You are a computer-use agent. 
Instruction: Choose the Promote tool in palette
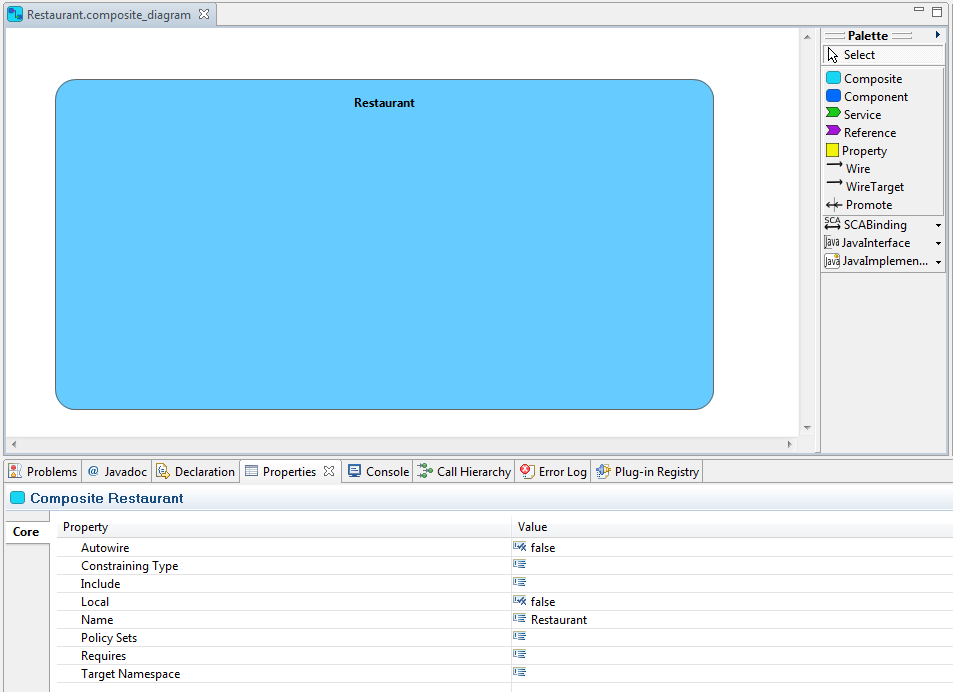pos(859,205)
